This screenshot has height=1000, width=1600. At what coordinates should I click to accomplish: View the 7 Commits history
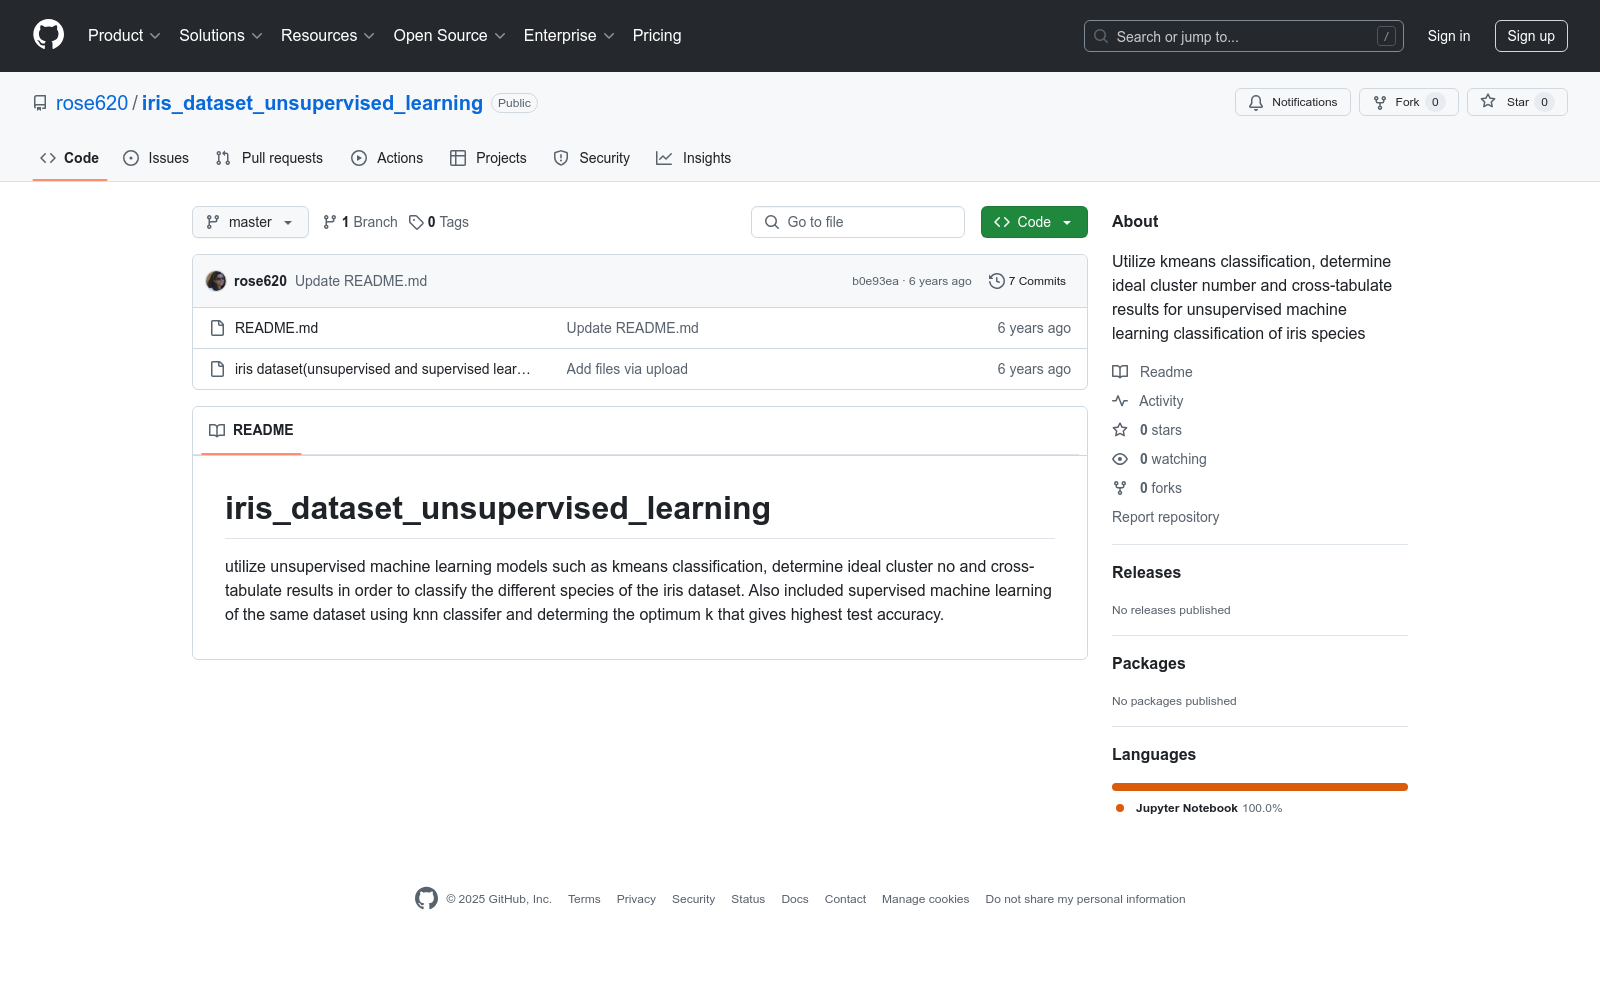[1027, 281]
